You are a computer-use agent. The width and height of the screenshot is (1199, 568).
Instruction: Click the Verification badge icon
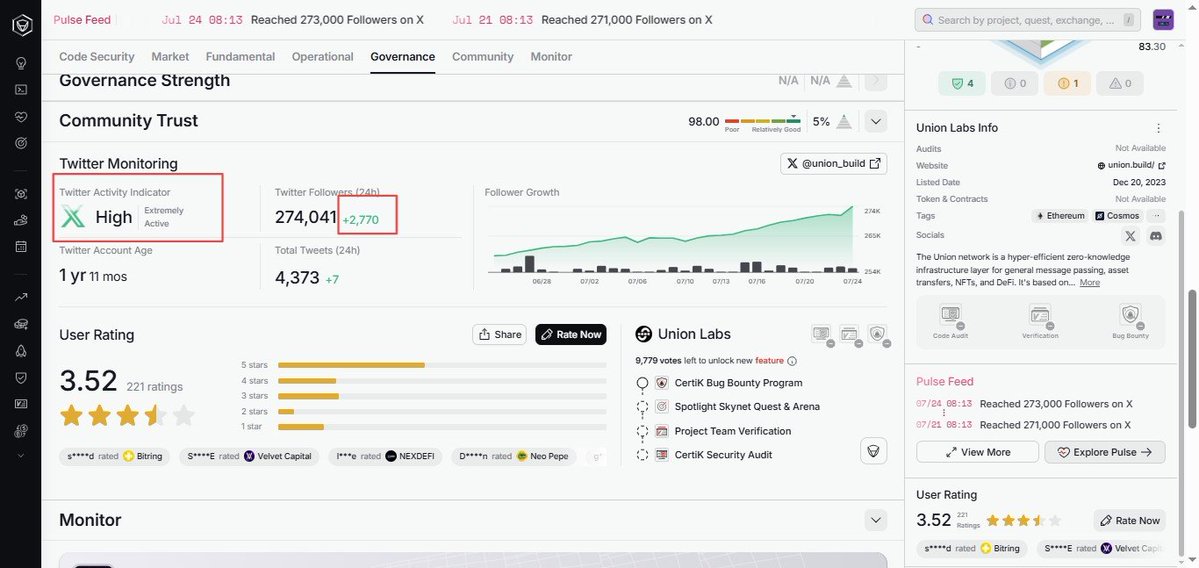1040,316
